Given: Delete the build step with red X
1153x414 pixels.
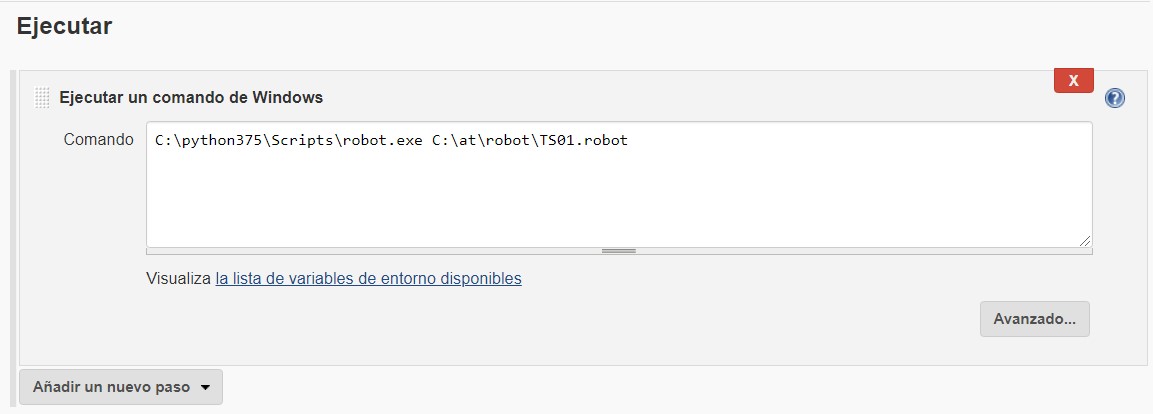Looking at the screenshot, I should (x=1074, y=80).
